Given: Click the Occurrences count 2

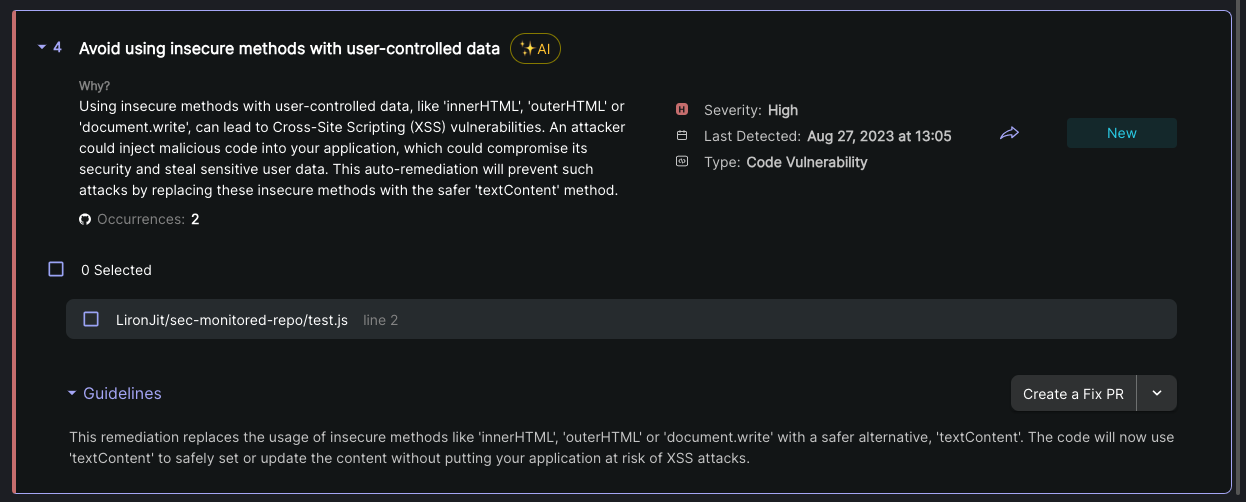Looking at the screenshot, I should tap(195, 219).
